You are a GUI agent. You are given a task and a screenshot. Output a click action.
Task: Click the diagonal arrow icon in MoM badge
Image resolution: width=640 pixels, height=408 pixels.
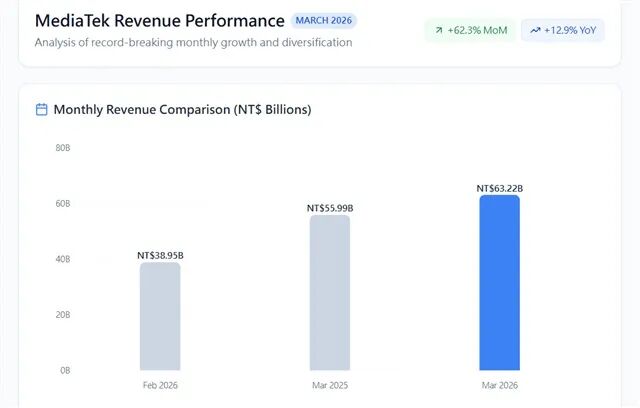(438, 31)
